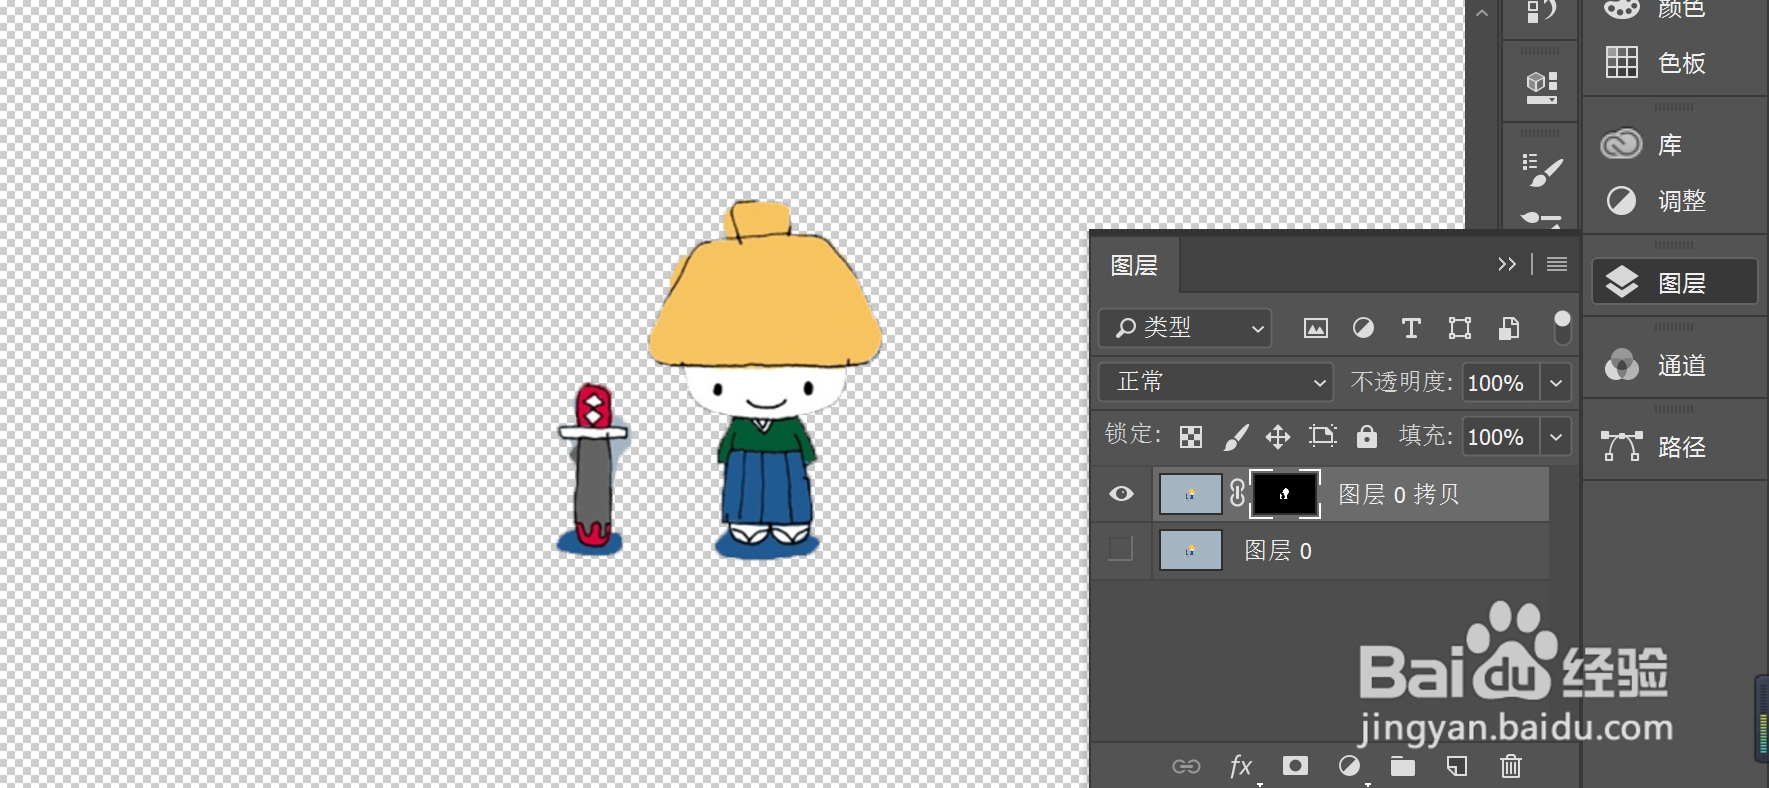The image size is (1769, 788).
Task: Open the 类型 filter type dropdown
Action: click(x=1185, y=328)
